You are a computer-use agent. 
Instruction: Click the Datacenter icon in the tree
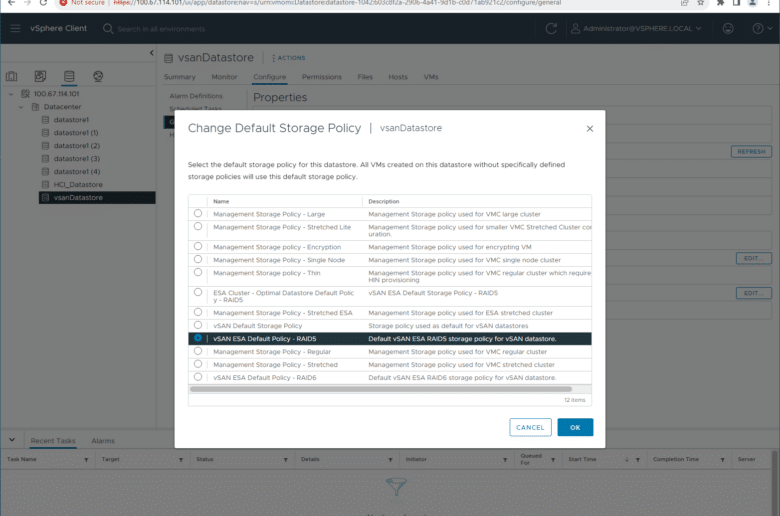[x=35, y=106]
